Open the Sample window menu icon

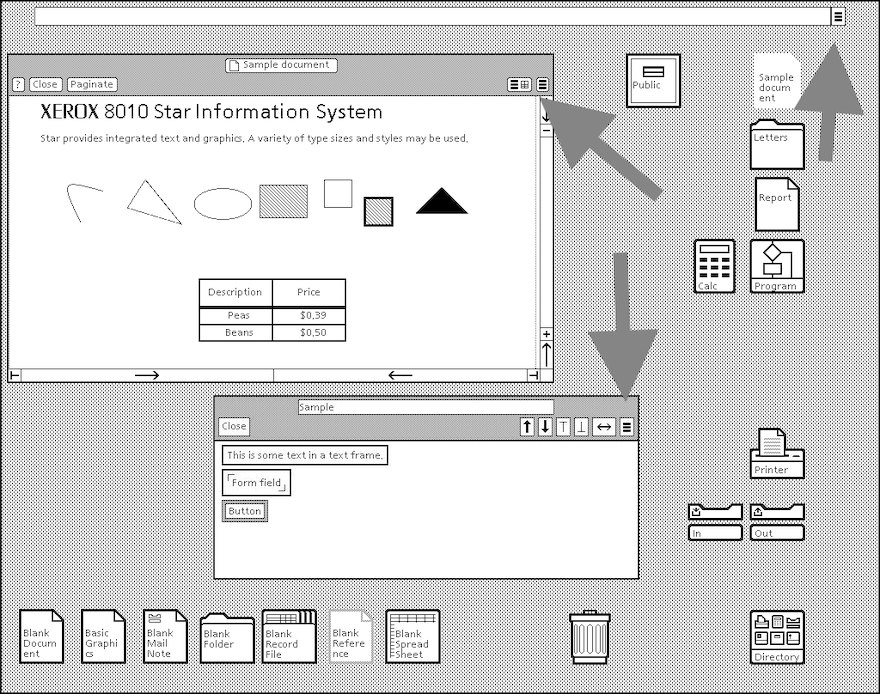click(627, 427)
